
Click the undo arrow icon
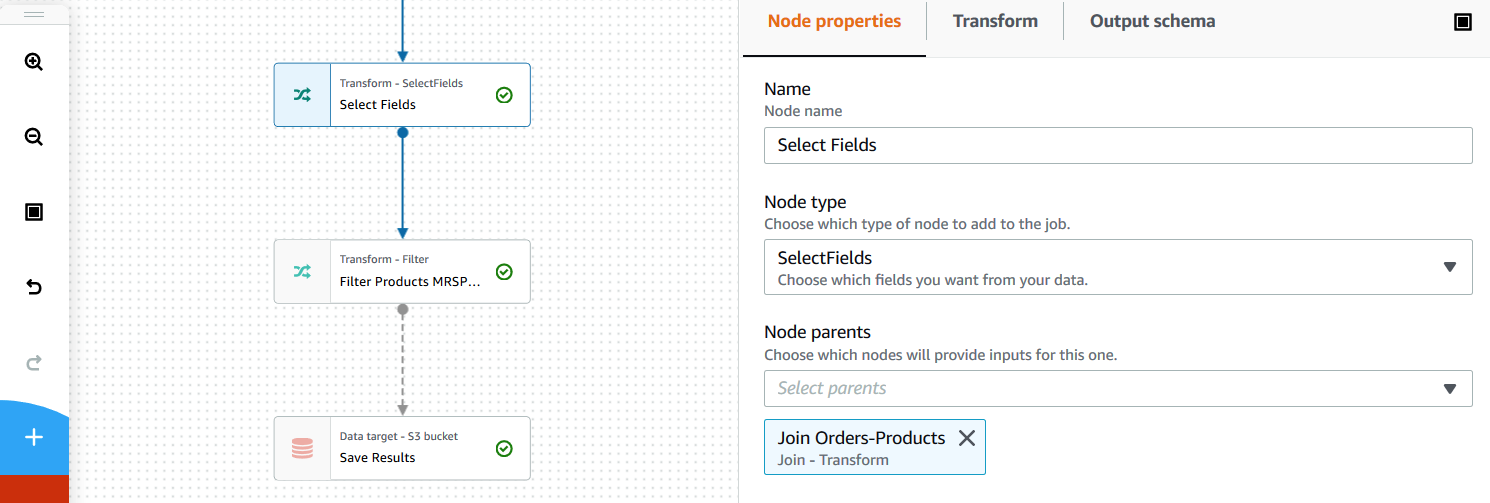pos(34,288)
